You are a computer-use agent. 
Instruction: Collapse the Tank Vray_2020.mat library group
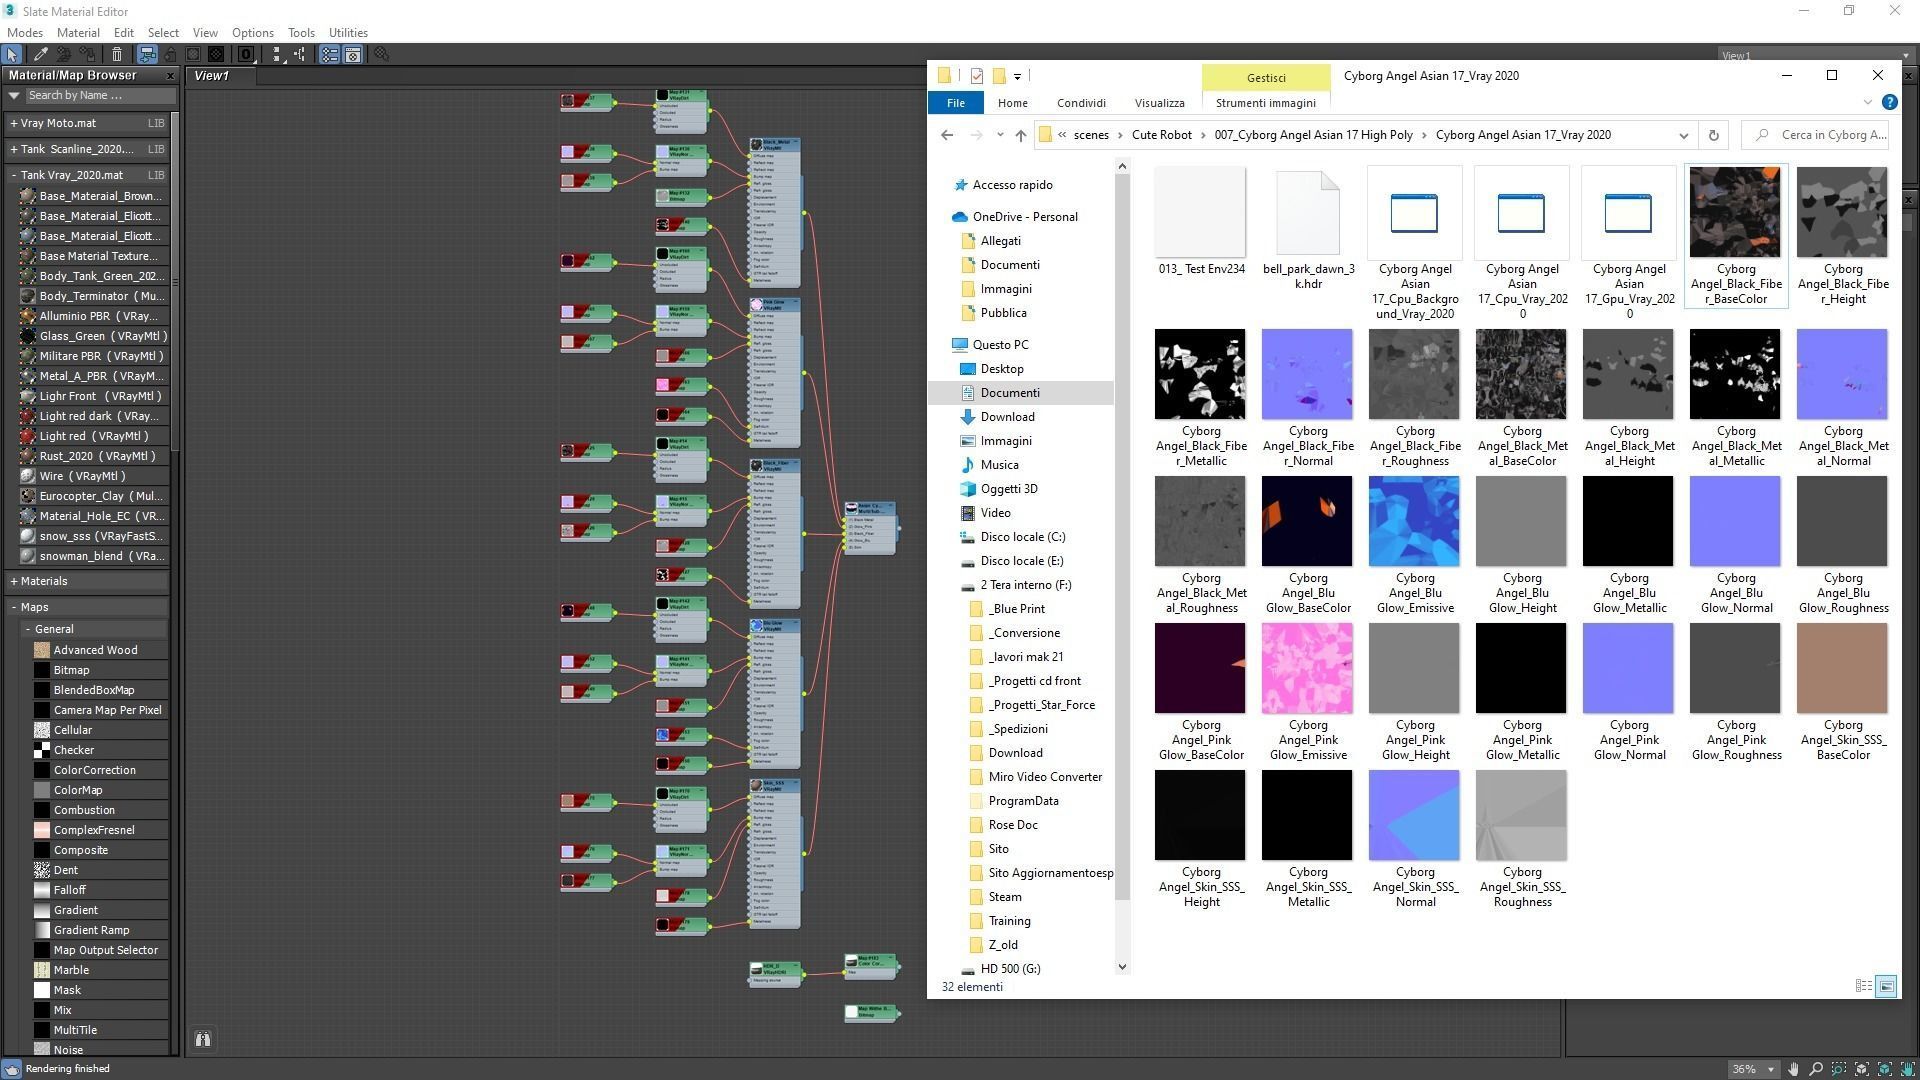click(x=14, y=175)
